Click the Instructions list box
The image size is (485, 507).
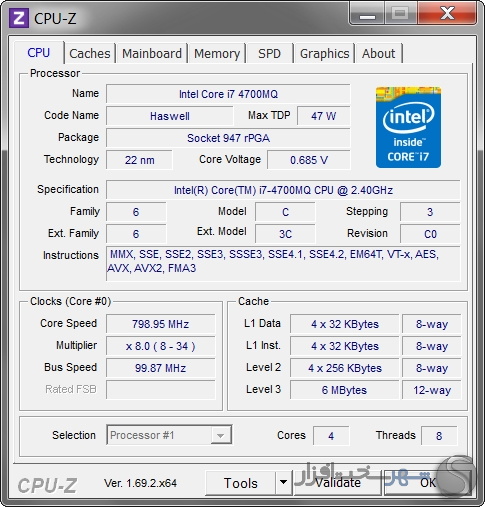283,263
